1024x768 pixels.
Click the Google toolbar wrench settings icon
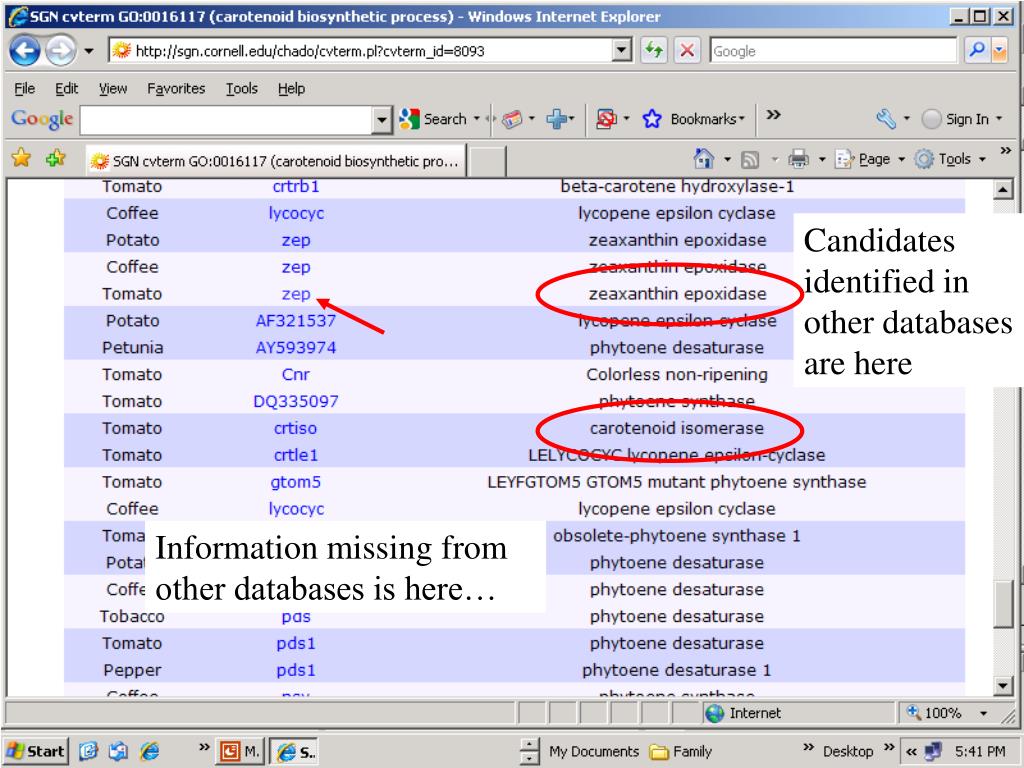[886, 119]
